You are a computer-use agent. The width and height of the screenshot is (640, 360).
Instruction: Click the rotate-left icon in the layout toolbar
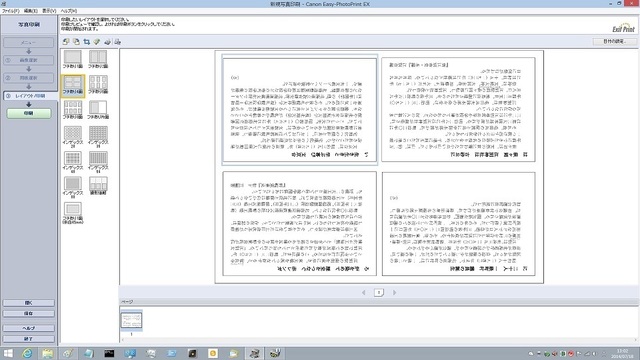click(66, 42)
